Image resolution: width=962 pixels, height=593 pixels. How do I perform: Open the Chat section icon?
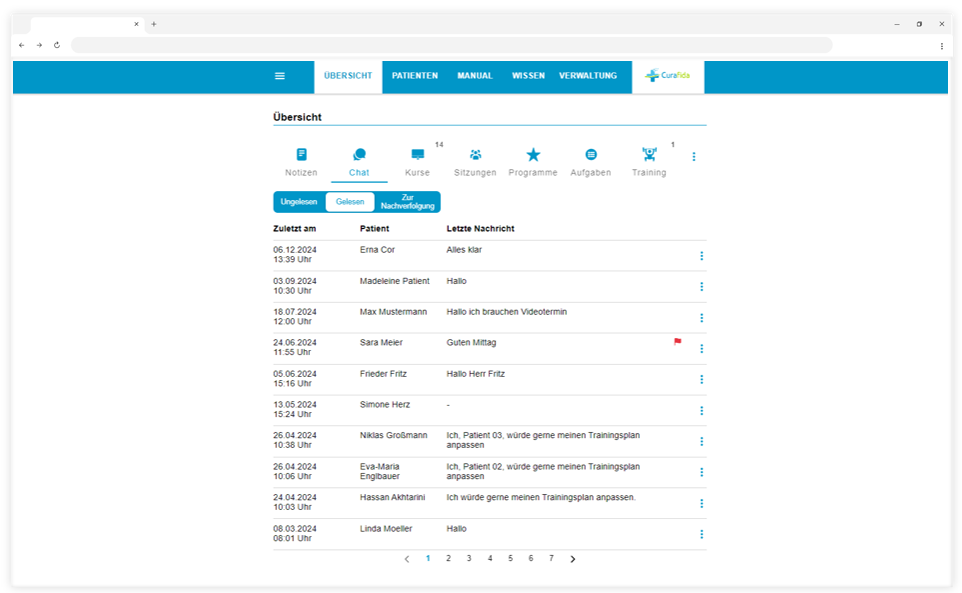point(360,154)
